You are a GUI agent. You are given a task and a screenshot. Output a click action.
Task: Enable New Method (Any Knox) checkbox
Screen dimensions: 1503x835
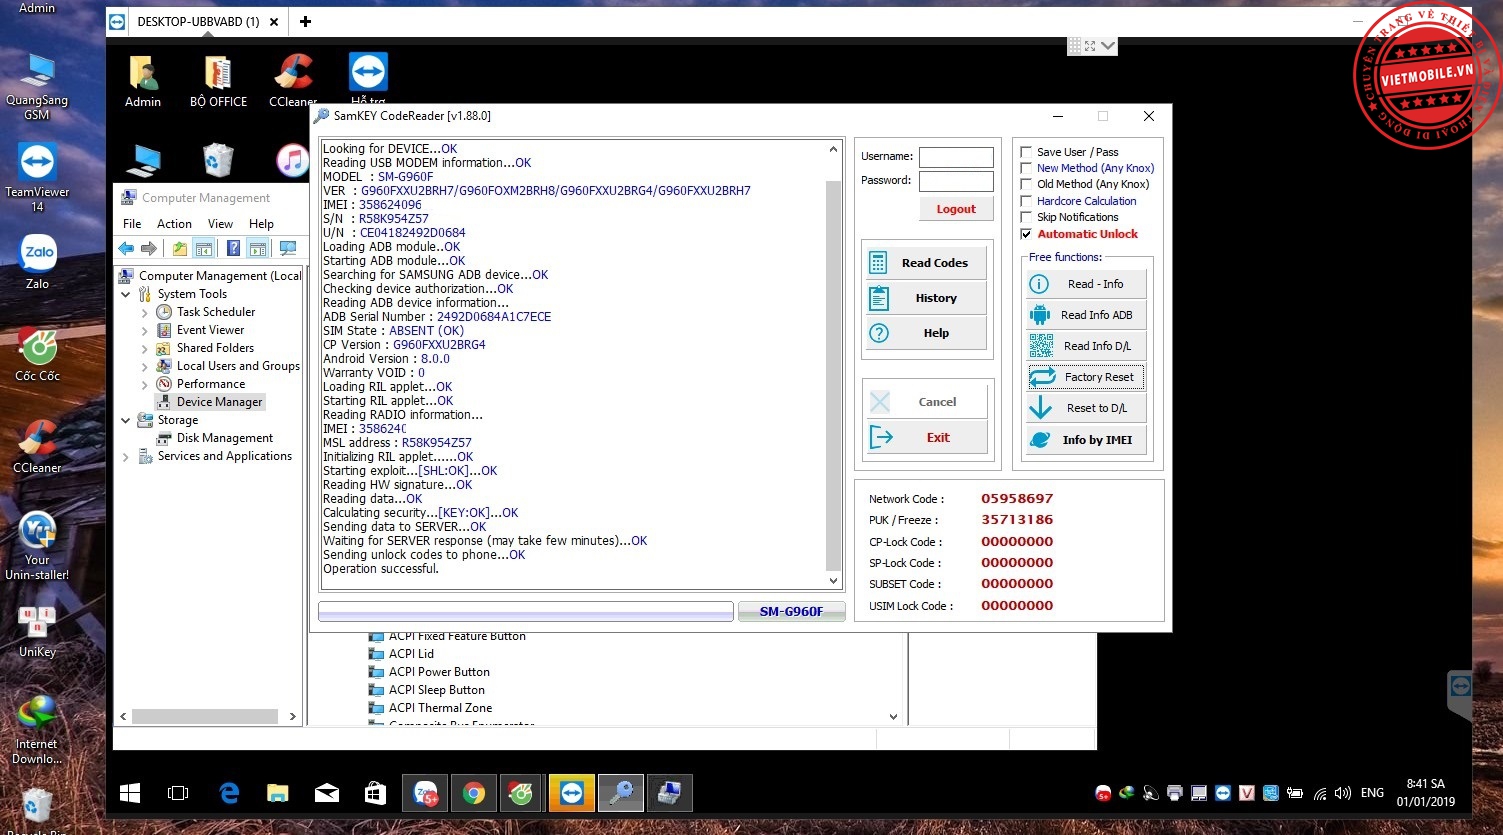tap(1026, 168)
